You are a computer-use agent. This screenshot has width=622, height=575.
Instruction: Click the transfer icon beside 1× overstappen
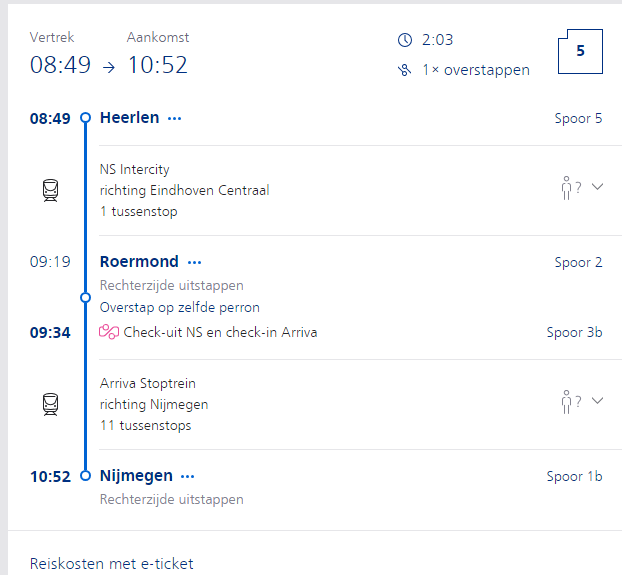tap(405, 70)
